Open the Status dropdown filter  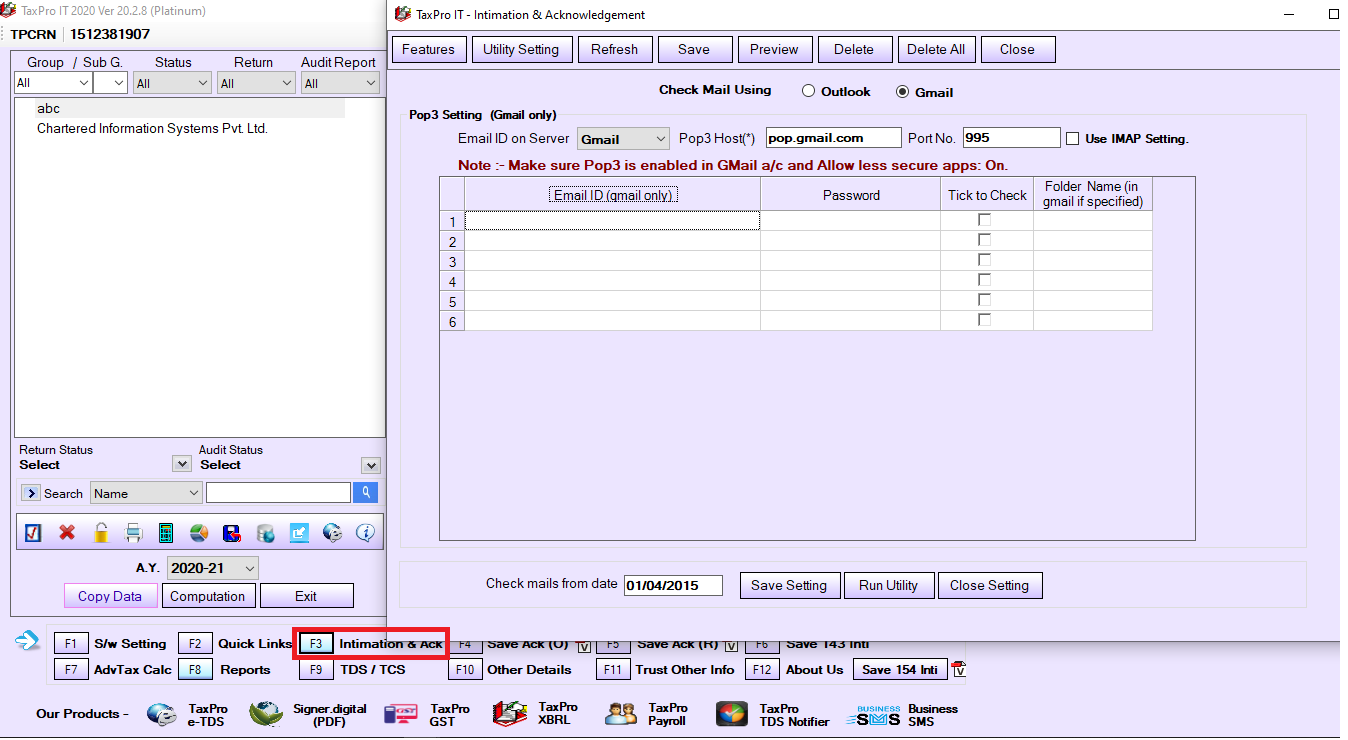(172, 83)
